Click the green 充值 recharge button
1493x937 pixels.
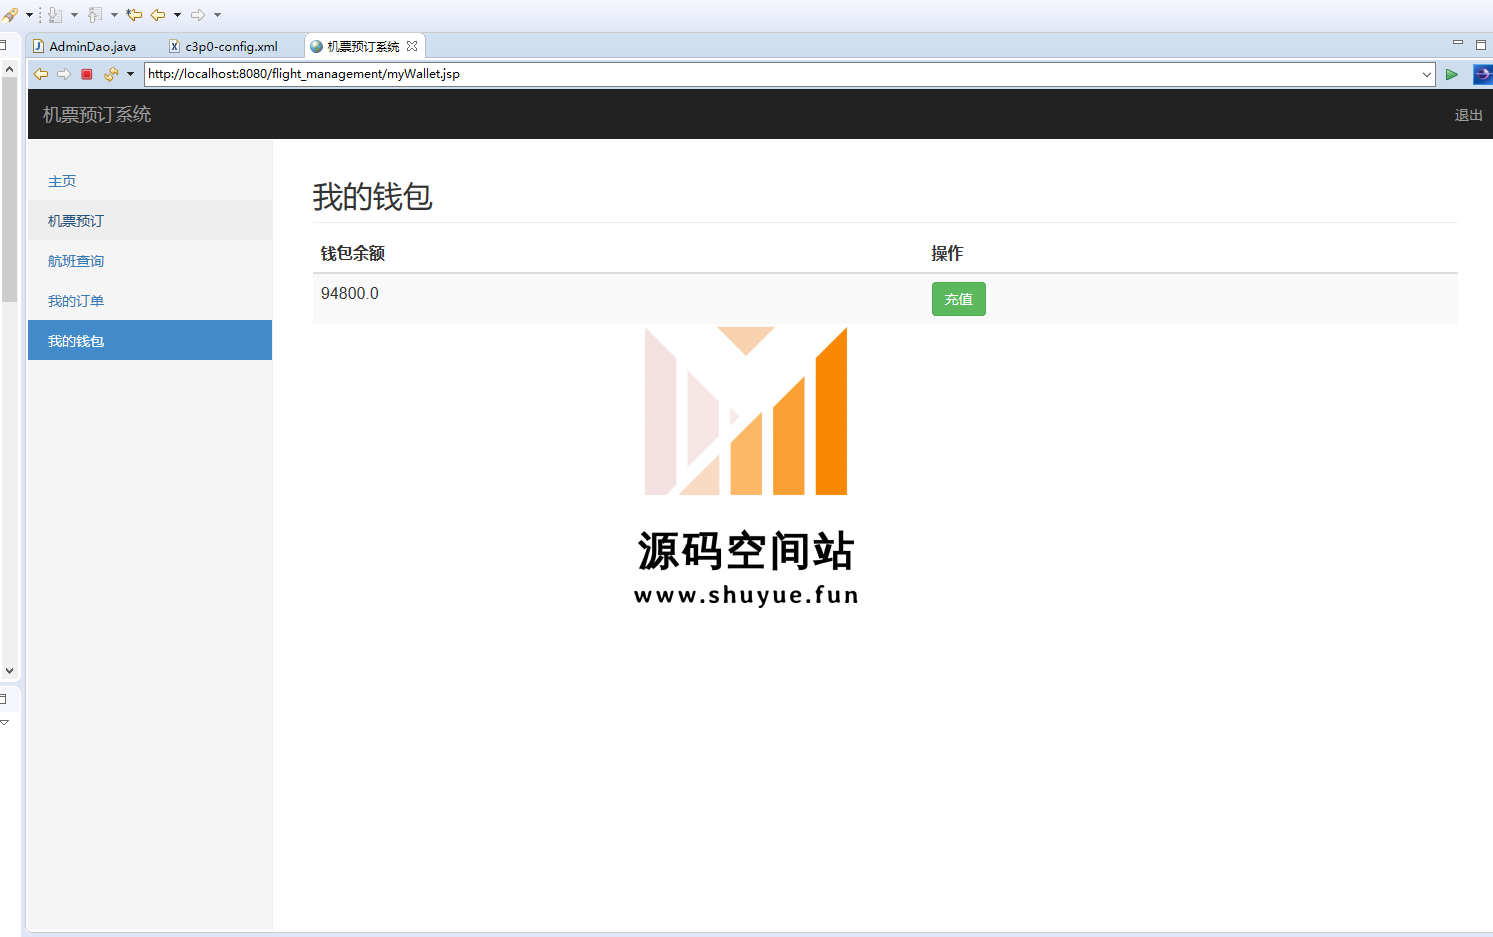[x=959, y=299]
